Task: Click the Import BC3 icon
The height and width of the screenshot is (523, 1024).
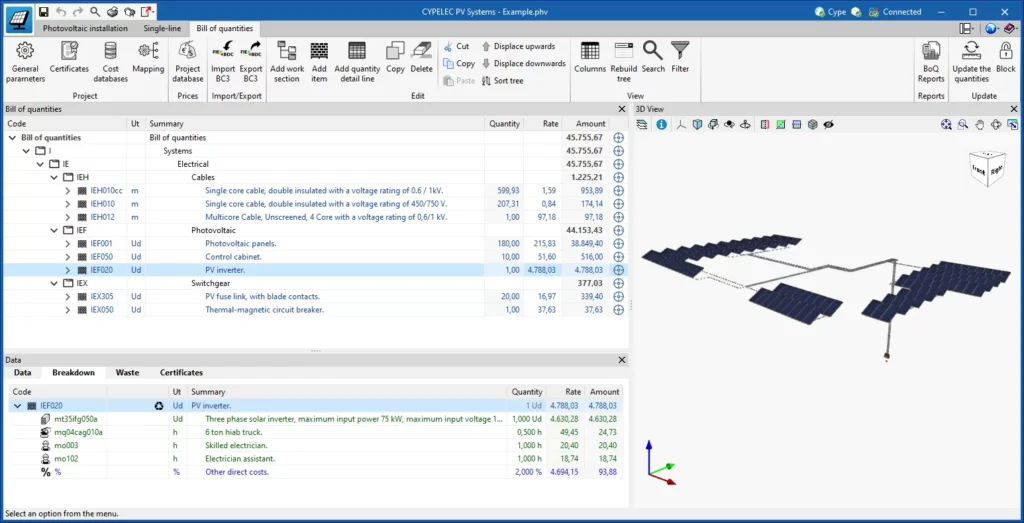Action: tap(222, 60)
